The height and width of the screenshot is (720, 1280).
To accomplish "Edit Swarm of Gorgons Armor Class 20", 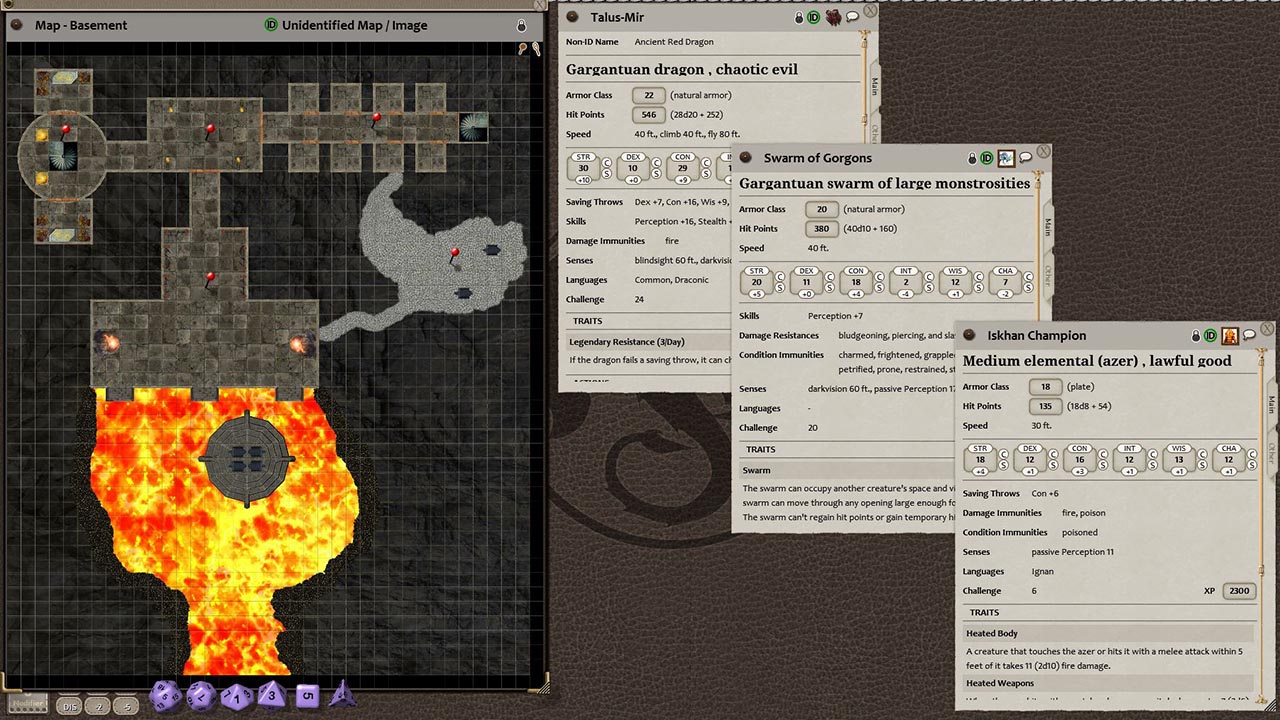I will [821, 209].
